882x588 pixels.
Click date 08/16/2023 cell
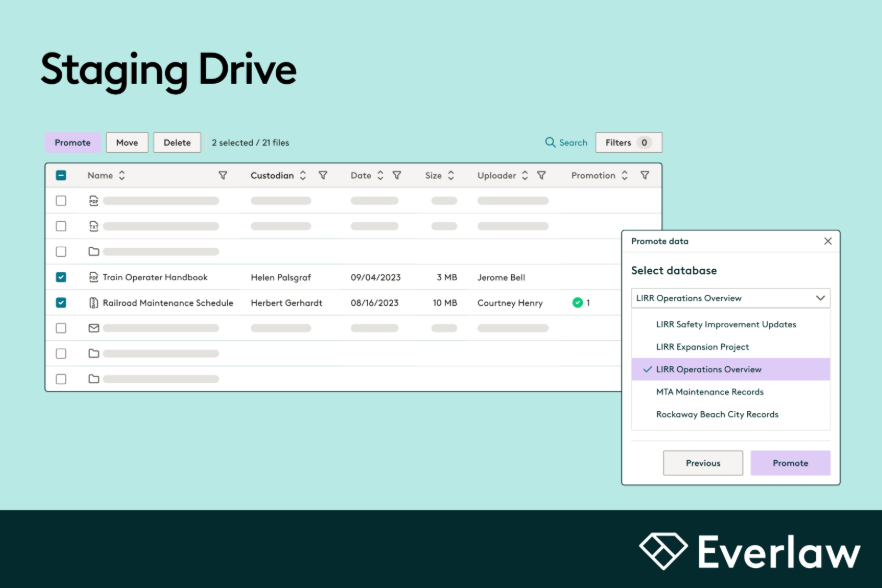375,303
